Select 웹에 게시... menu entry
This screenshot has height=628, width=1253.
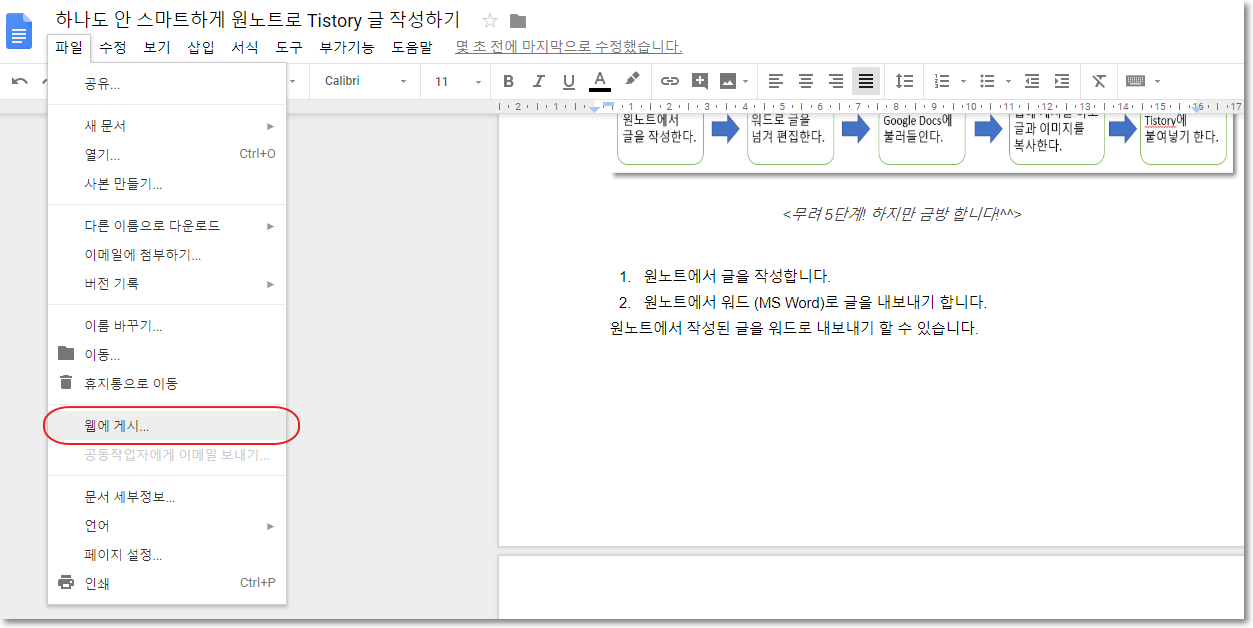(x=167, y=426)
